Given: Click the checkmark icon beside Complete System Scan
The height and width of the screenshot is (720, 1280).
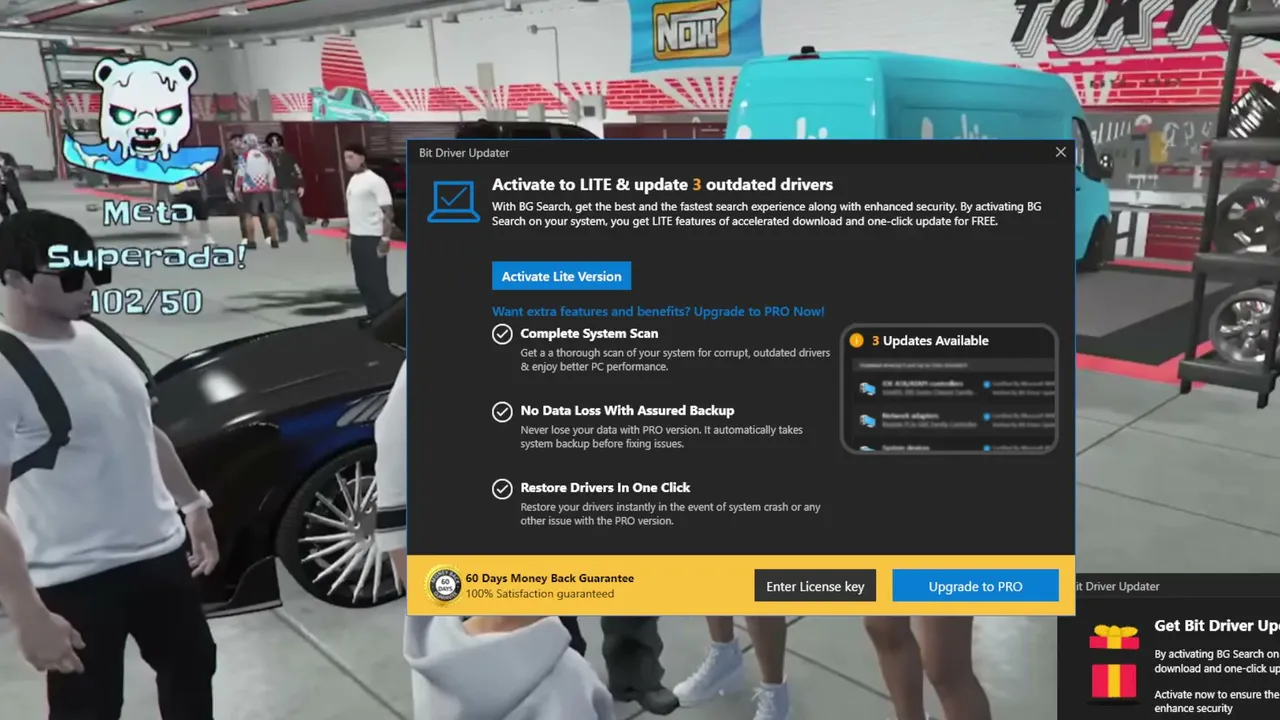Looking at the screenshot, I should [502, 334].
